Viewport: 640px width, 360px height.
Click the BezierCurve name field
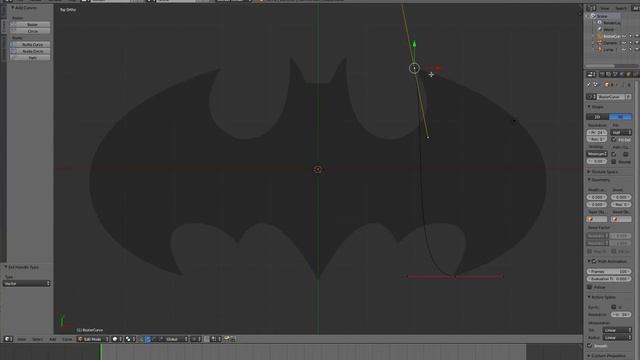610,97
